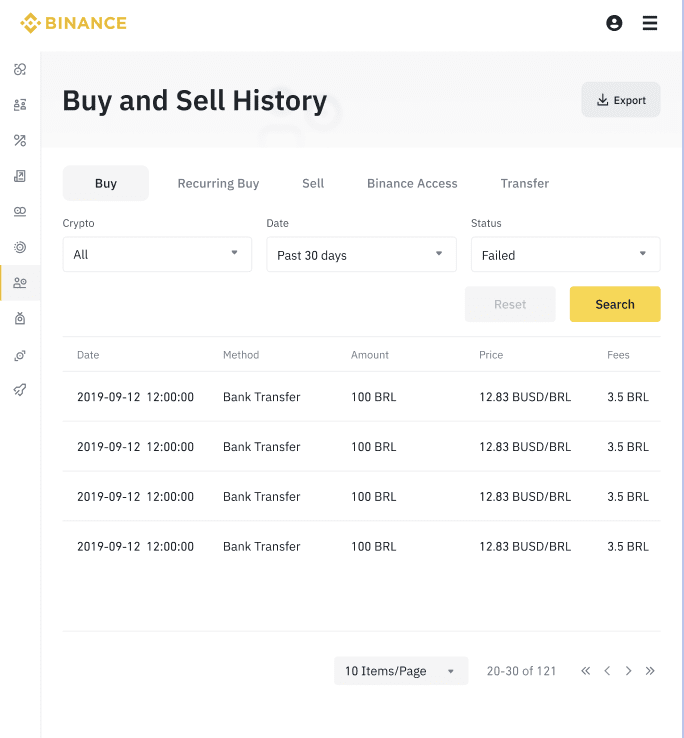Click the Binance logo

[x=74, y=23]
